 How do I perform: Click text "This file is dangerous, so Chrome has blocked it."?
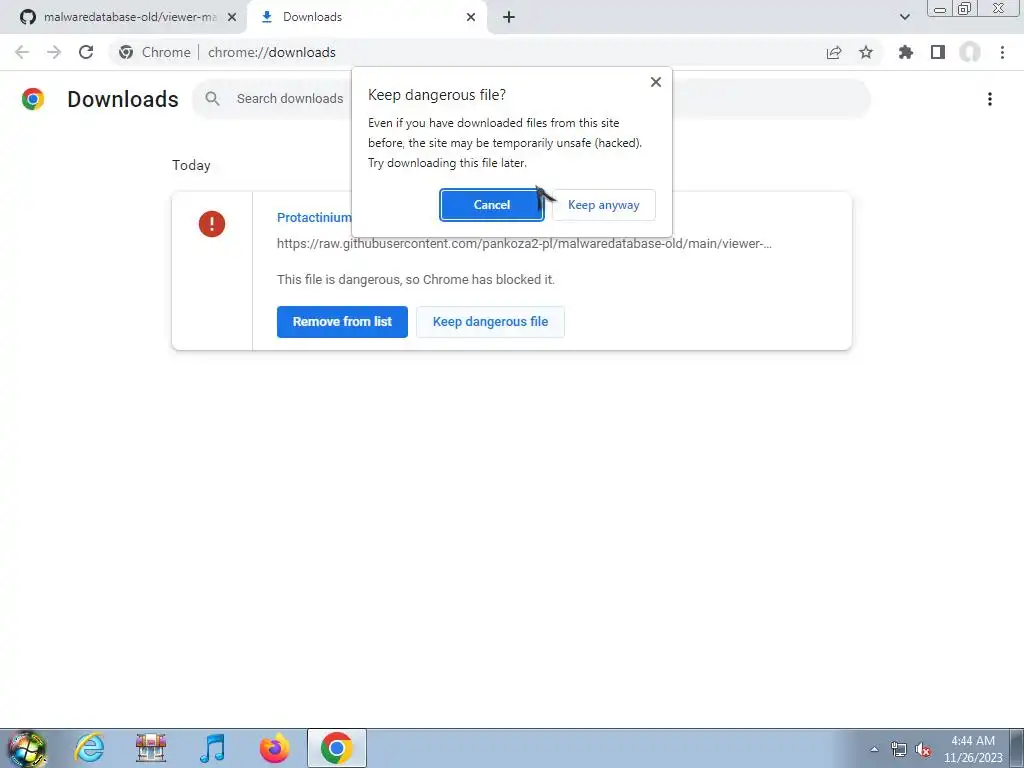(415, 280)
